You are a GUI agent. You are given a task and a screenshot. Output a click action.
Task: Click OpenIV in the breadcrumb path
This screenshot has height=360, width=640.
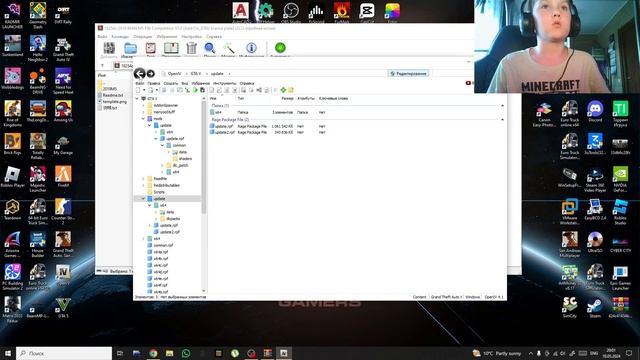(x=174, y=73)
